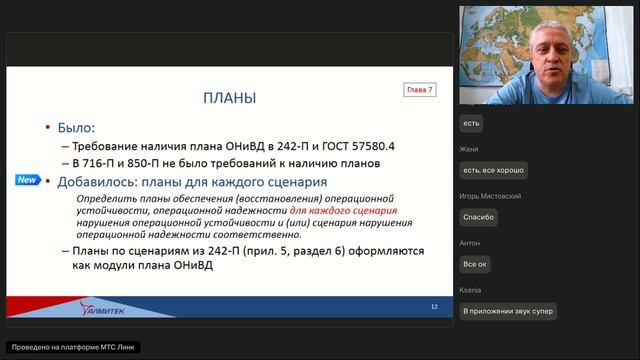Screen dimensions: 640x360
Task: Click the slide number 12
Action: click(x=434, y=307)
